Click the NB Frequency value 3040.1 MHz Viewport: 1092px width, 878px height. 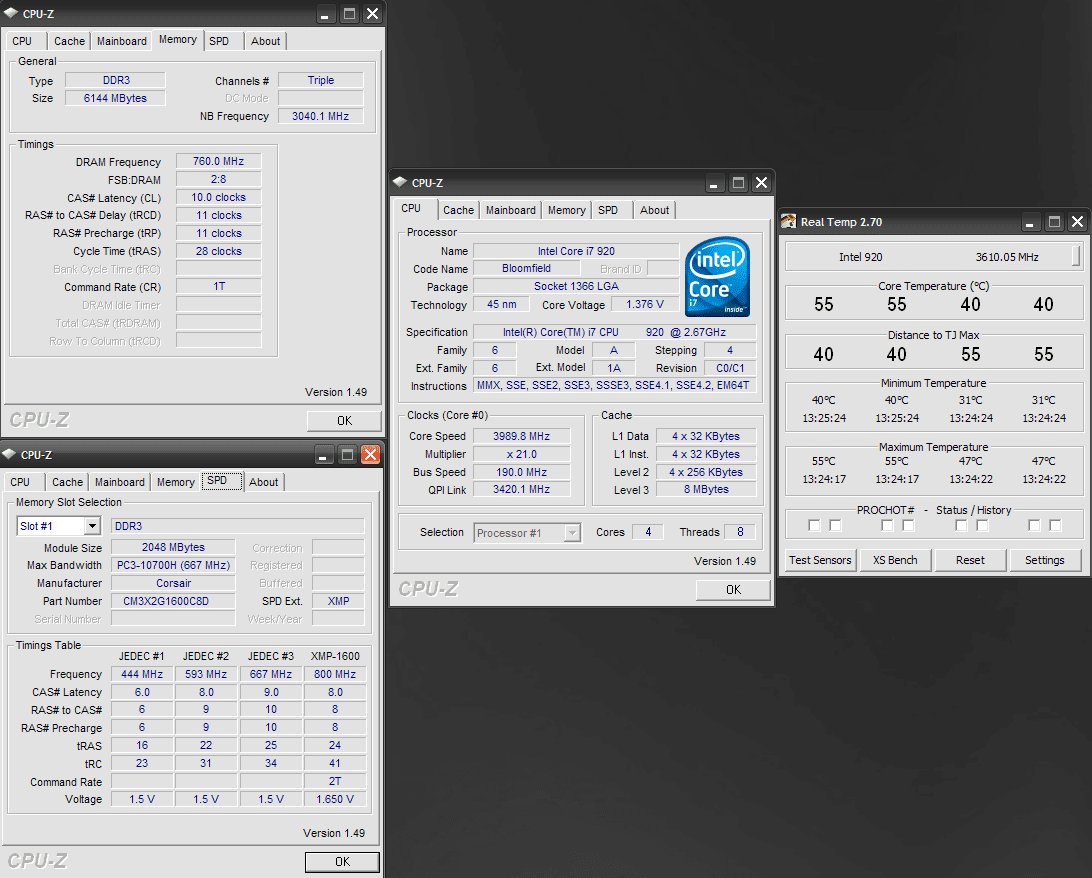pyautogui.click(x=320, y=116)
